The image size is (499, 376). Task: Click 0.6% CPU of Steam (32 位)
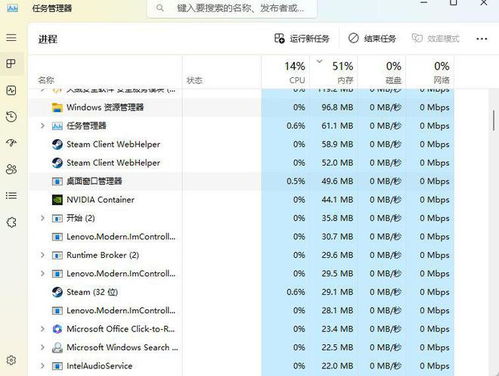point(296,292)
